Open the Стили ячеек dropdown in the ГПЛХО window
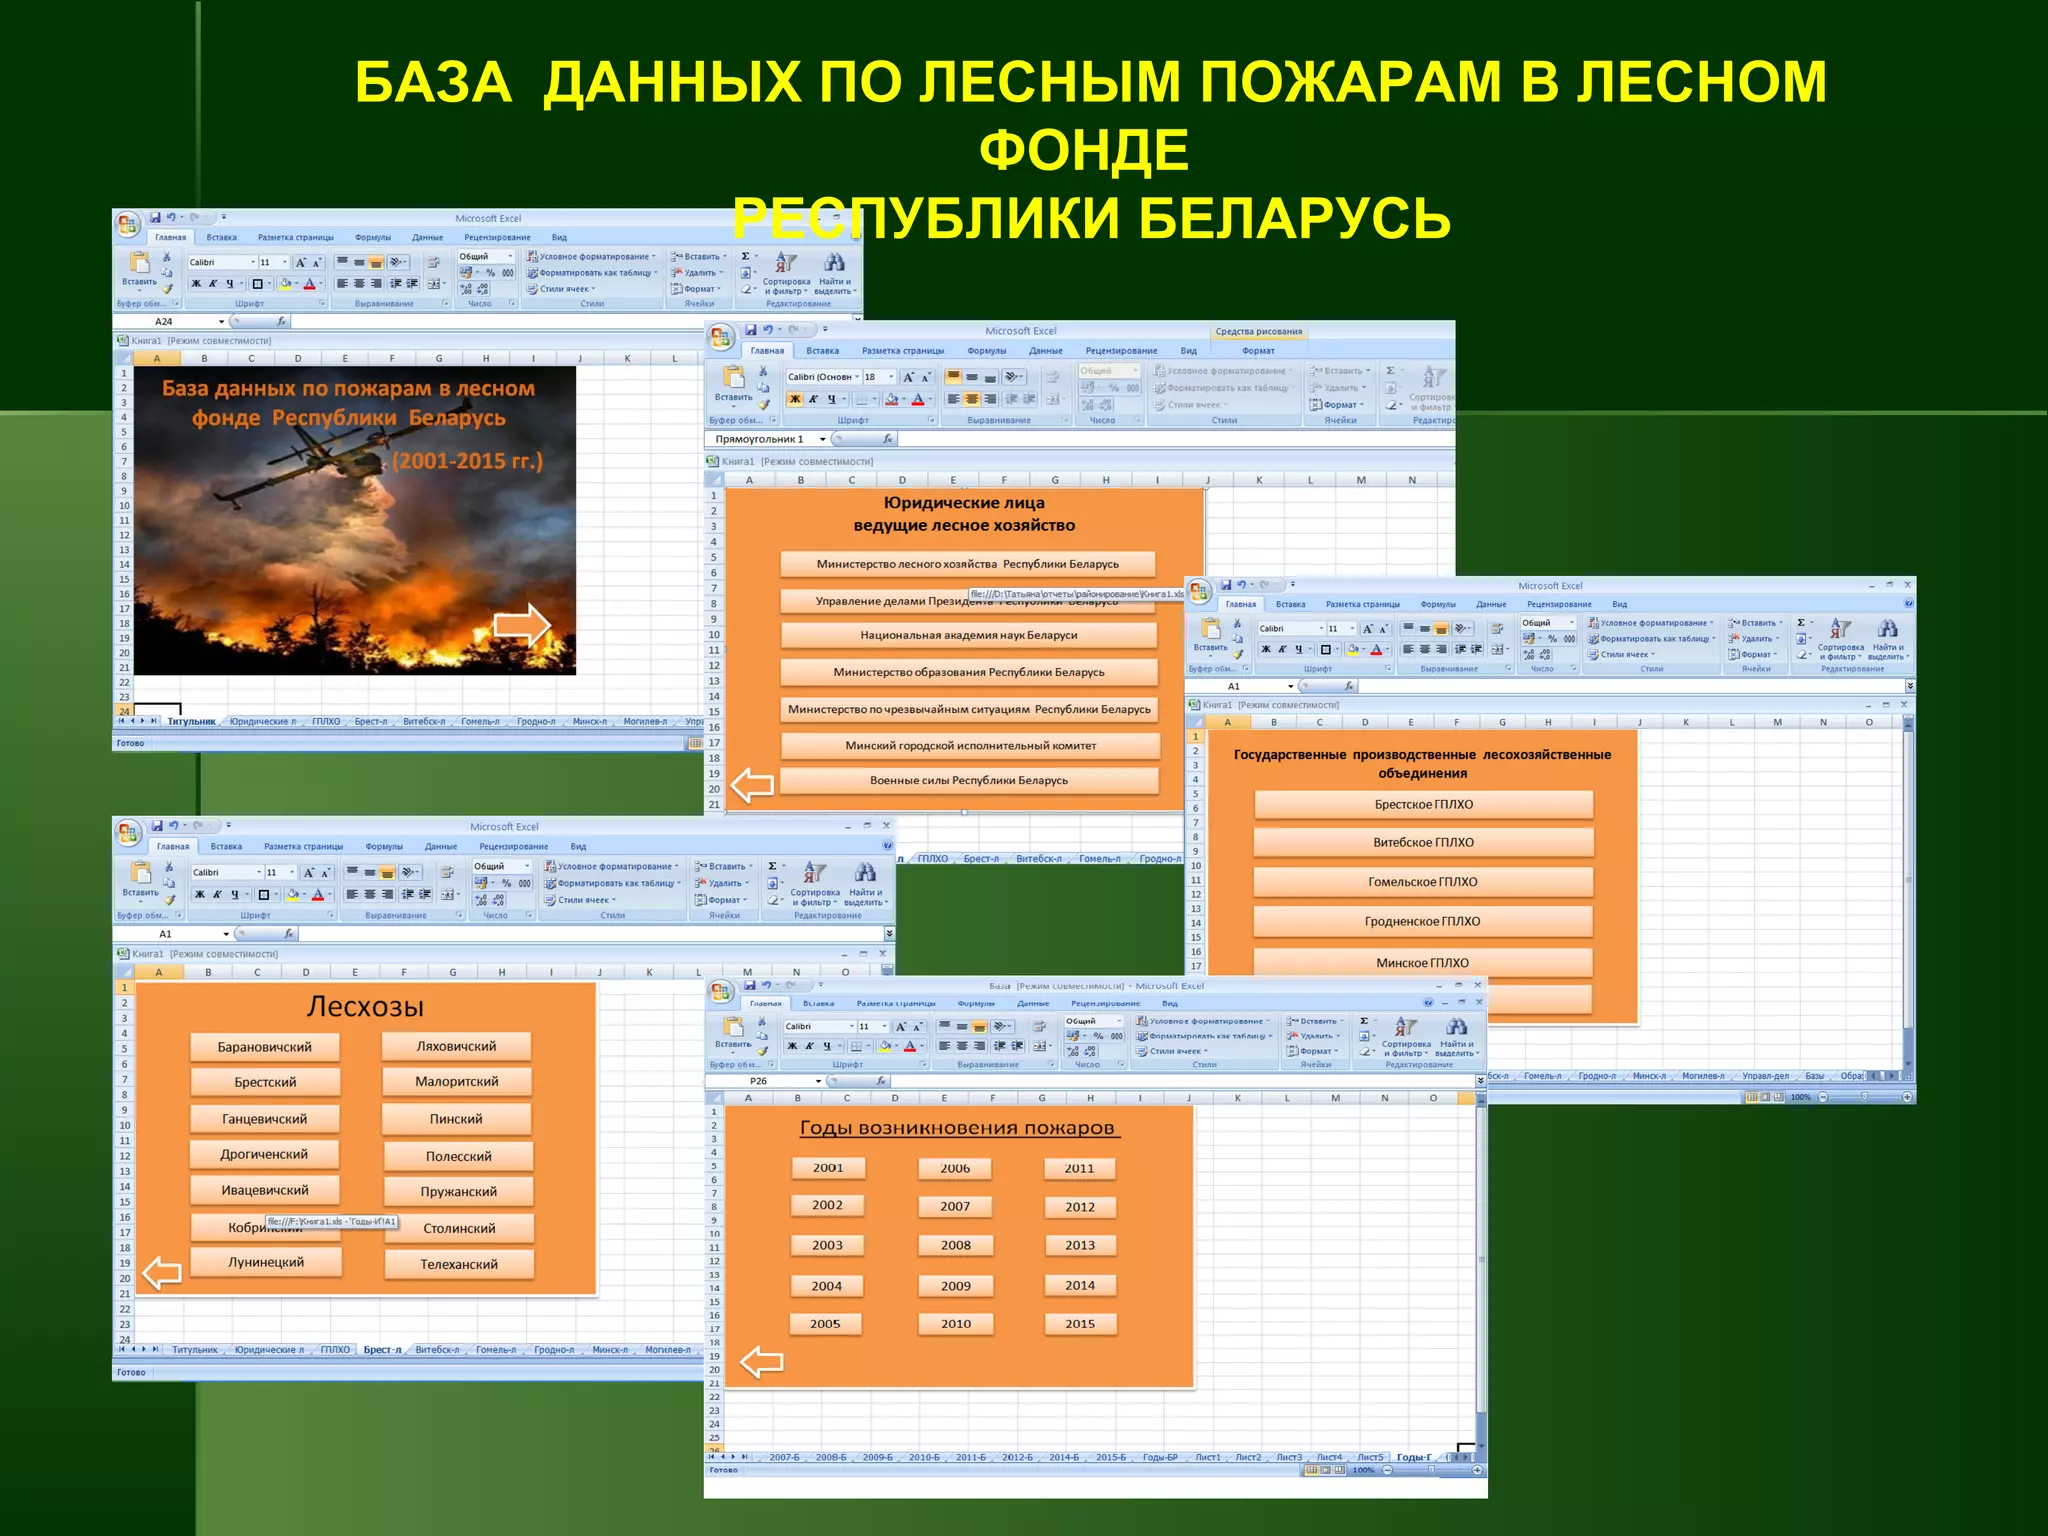Screen dimensions: 2048x1536 click(x=1621, y=655)
